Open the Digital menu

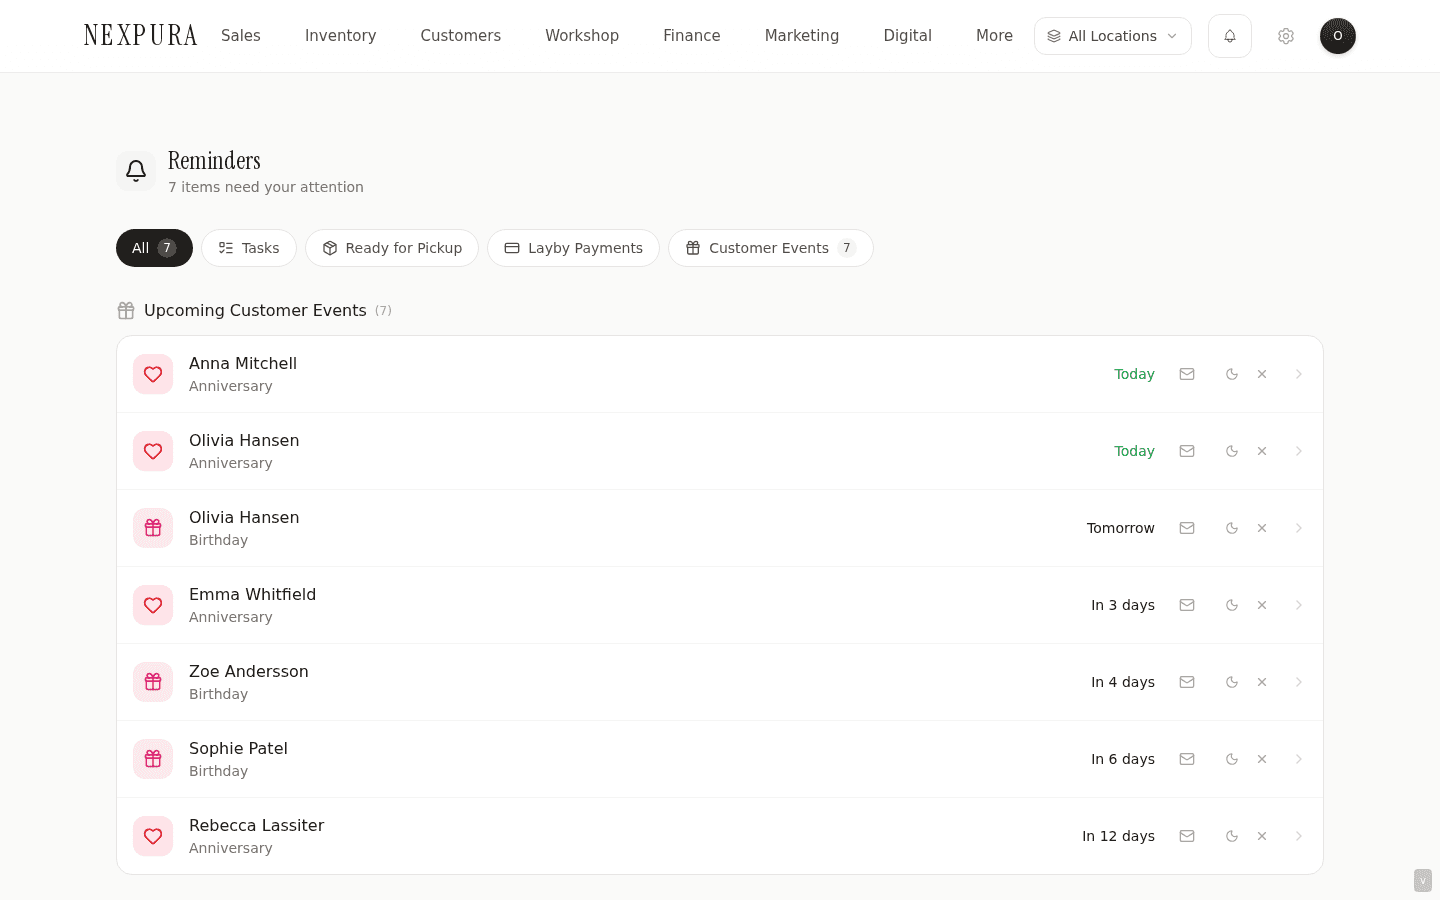point(908,36)
